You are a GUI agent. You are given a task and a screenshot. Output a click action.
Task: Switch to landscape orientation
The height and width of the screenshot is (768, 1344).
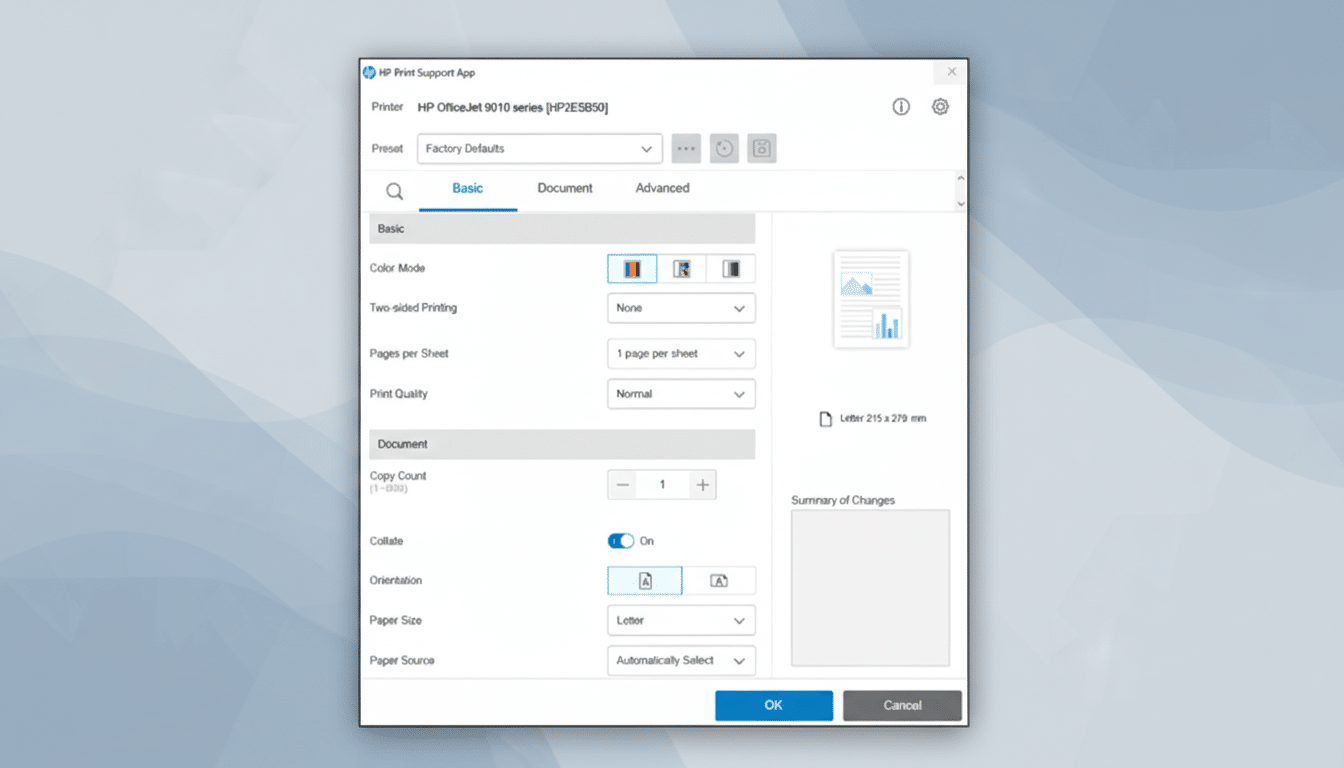720,580
